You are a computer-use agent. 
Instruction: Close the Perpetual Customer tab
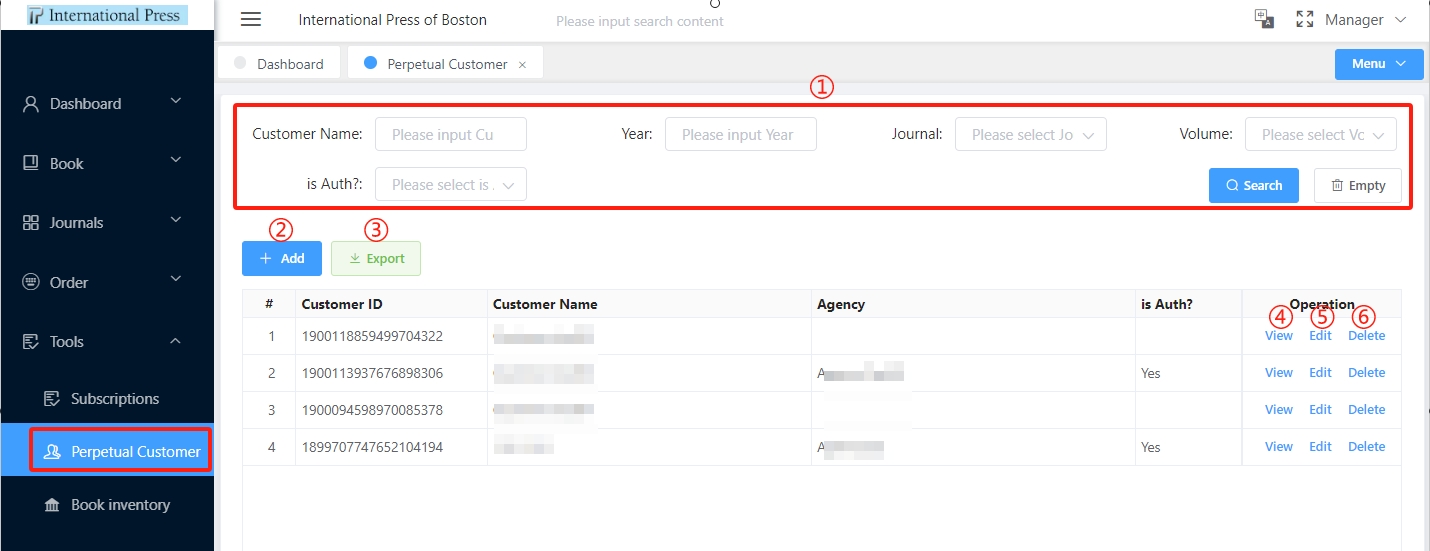click(x=522, y=64)
